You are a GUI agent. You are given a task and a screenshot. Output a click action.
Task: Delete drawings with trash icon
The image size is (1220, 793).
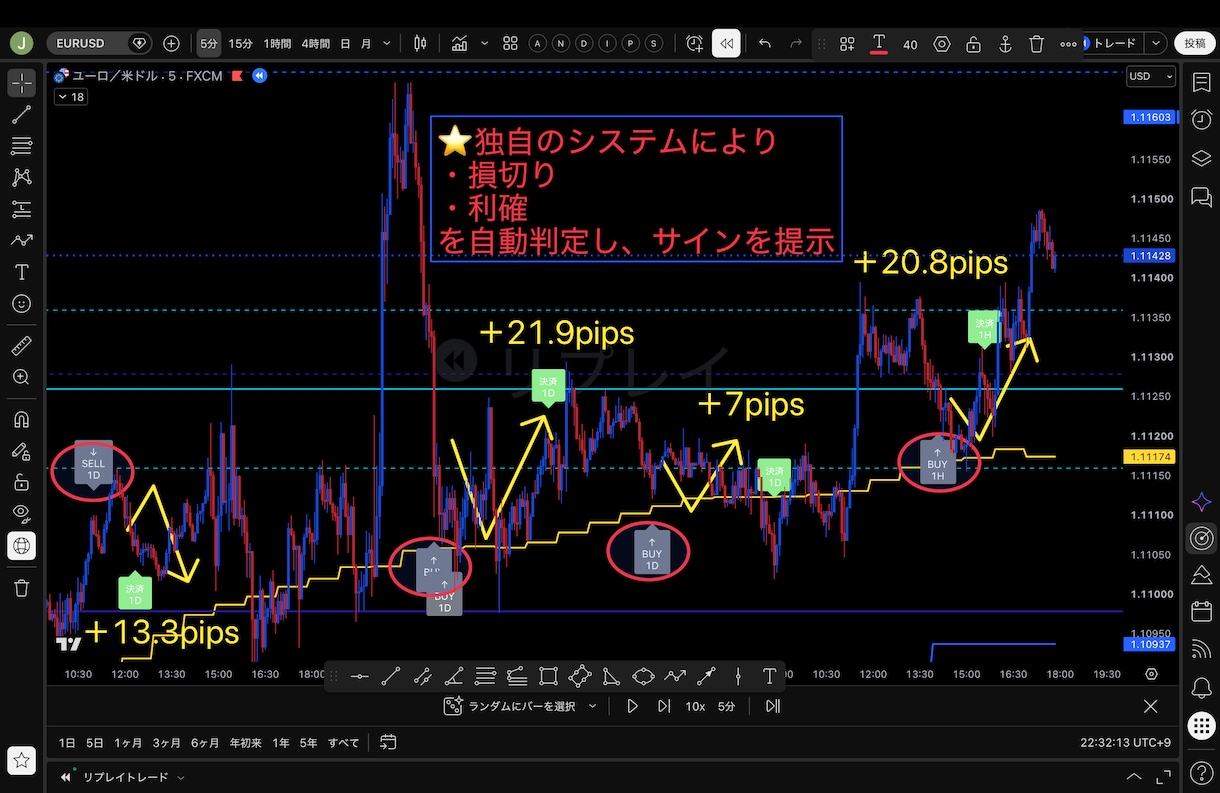point(21,587)
